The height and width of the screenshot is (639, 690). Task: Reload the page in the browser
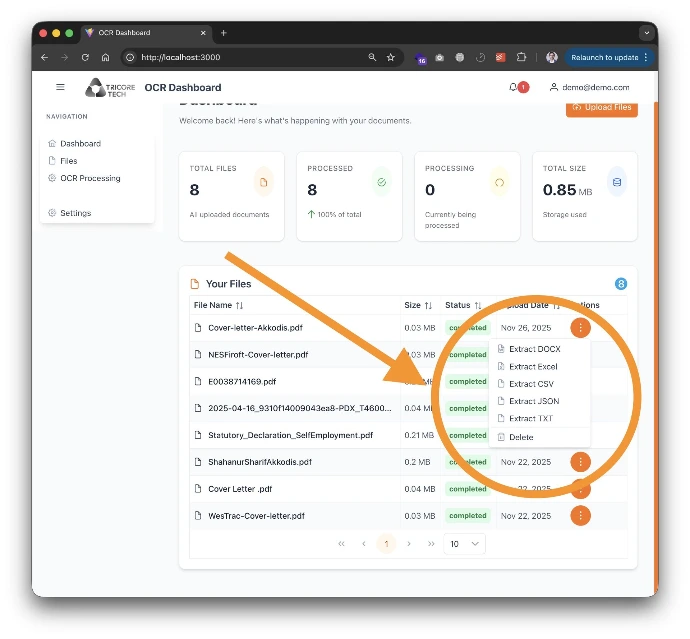coord(85,57)
